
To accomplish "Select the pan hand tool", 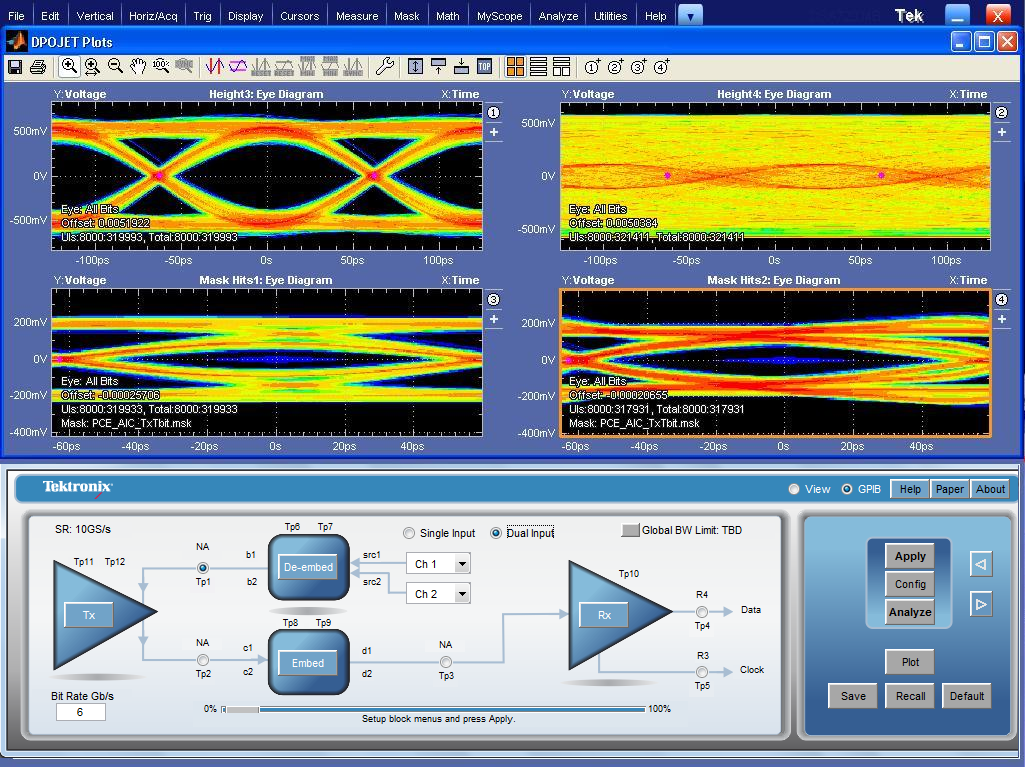I will click(138, 67).
